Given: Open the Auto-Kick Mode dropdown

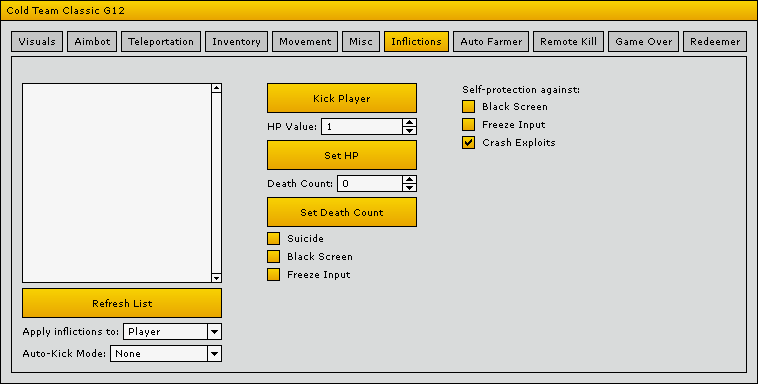Looking at the screenshot, I should tap(166, 354).
